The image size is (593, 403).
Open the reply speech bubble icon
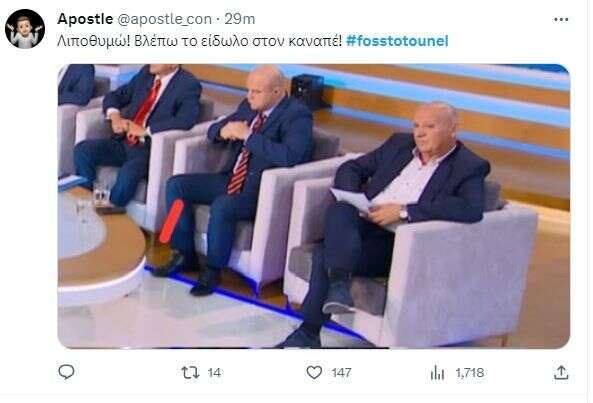pyautogui.click(x=67, y=372)
